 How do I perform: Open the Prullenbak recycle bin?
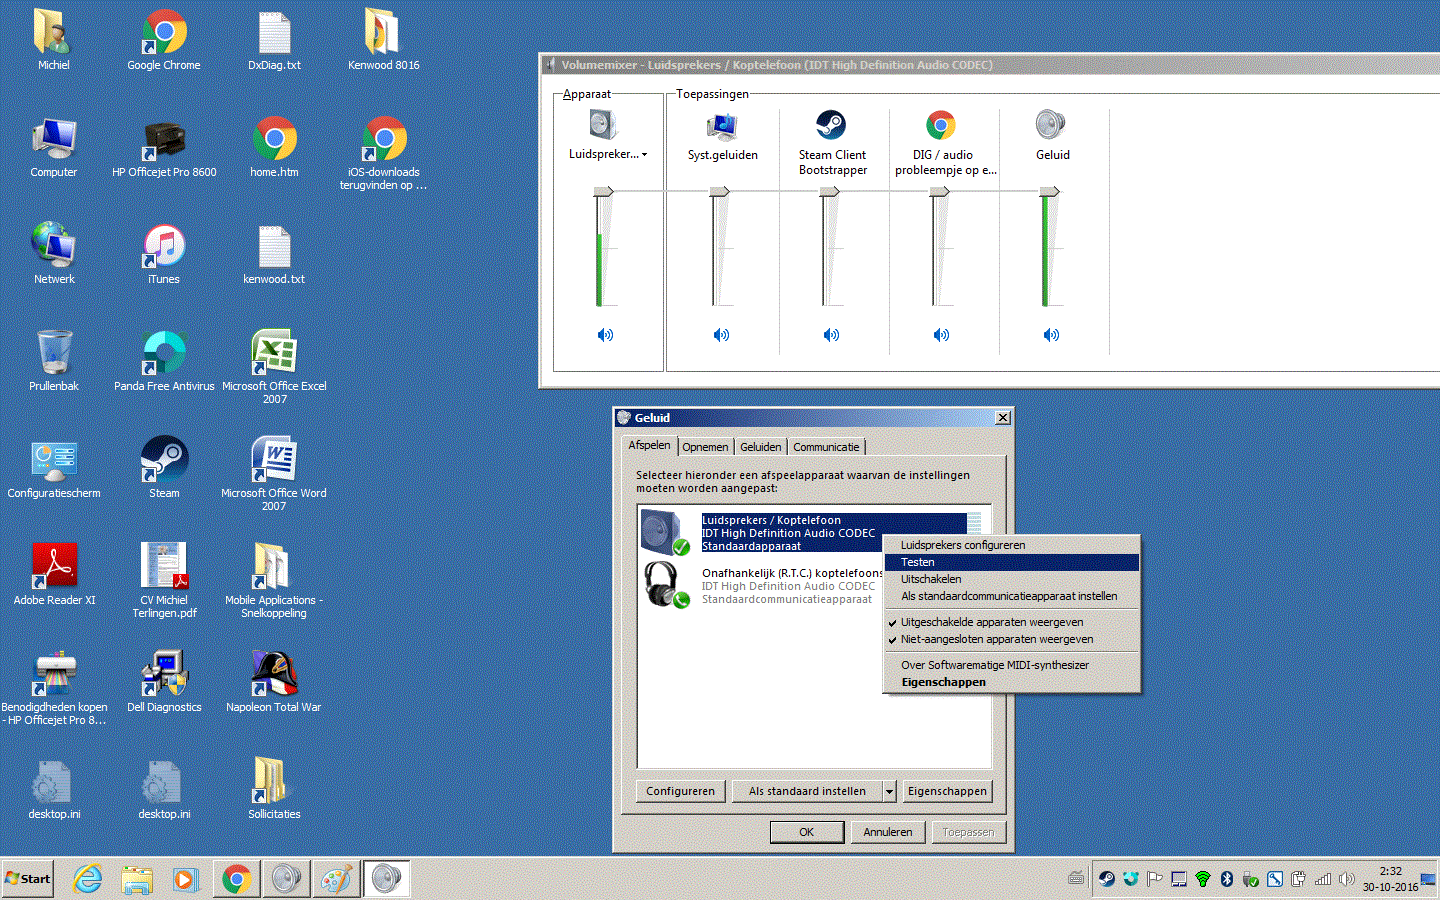54,361
